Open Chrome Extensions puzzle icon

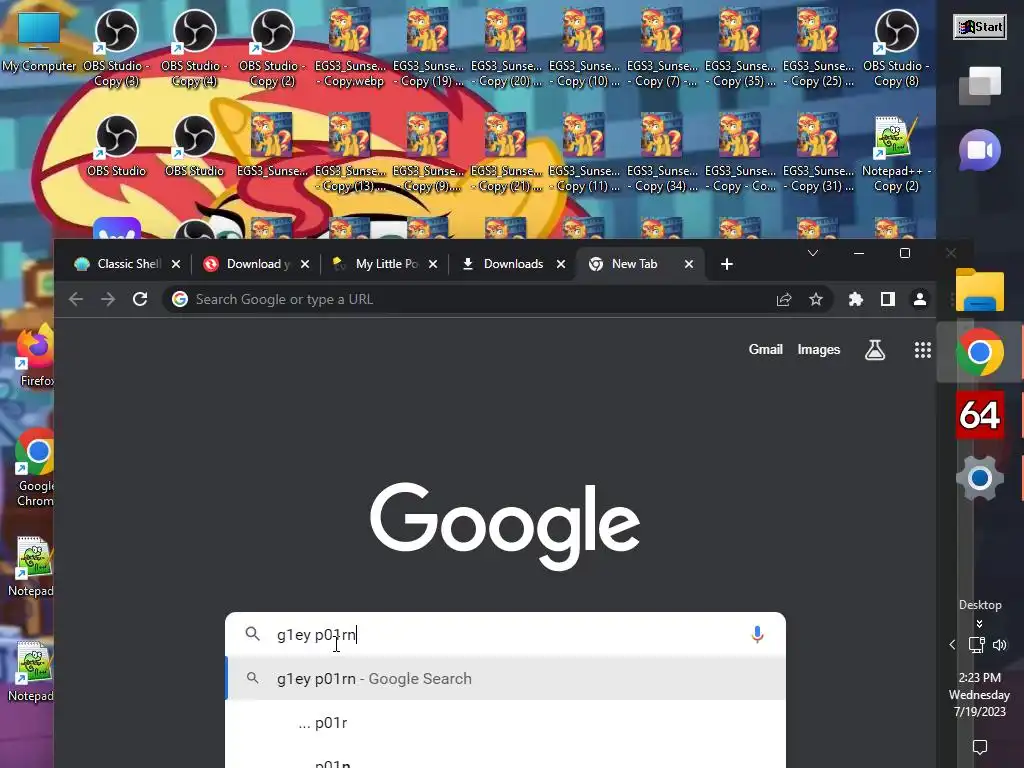(856, 299)
